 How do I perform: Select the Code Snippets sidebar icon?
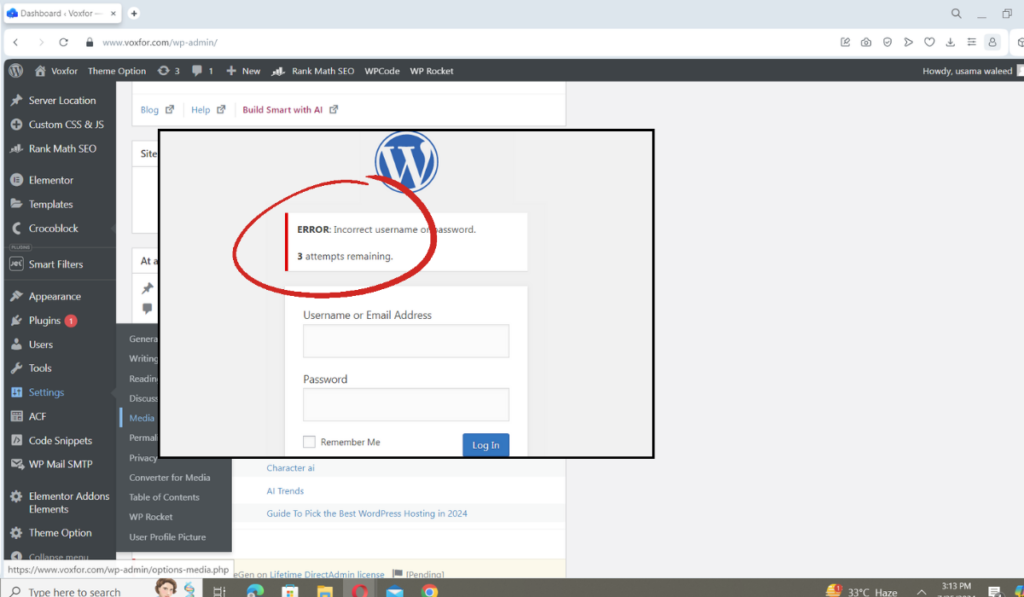pyautogui.click(x=14, y=440)
